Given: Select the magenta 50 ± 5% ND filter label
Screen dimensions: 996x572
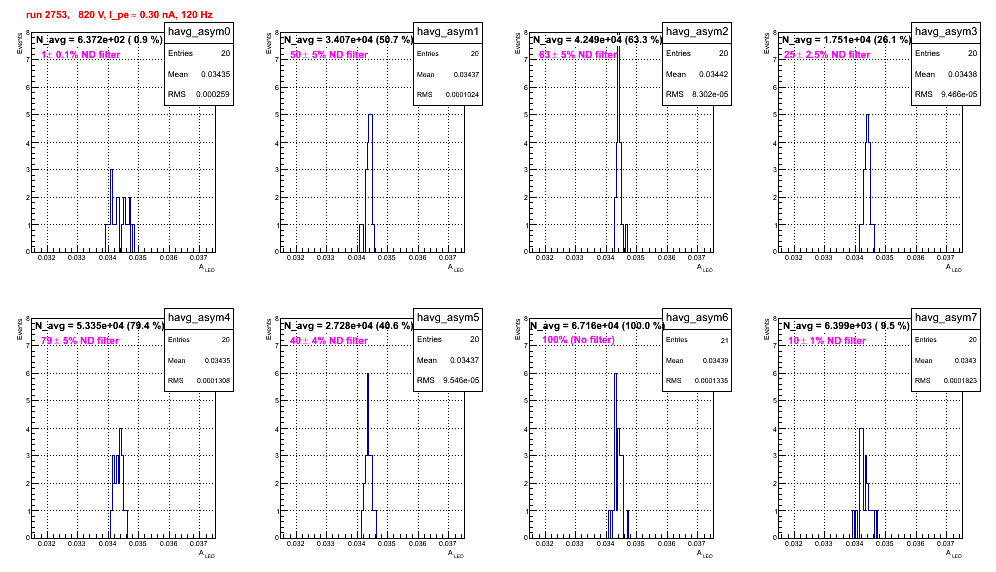Looking at the screenshot, I should click(329, 55).
